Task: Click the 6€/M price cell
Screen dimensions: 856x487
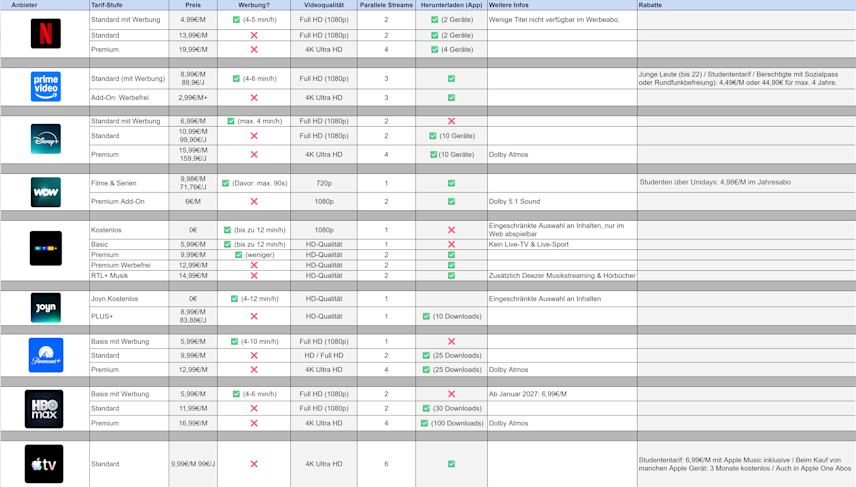Action: (193, 201)
